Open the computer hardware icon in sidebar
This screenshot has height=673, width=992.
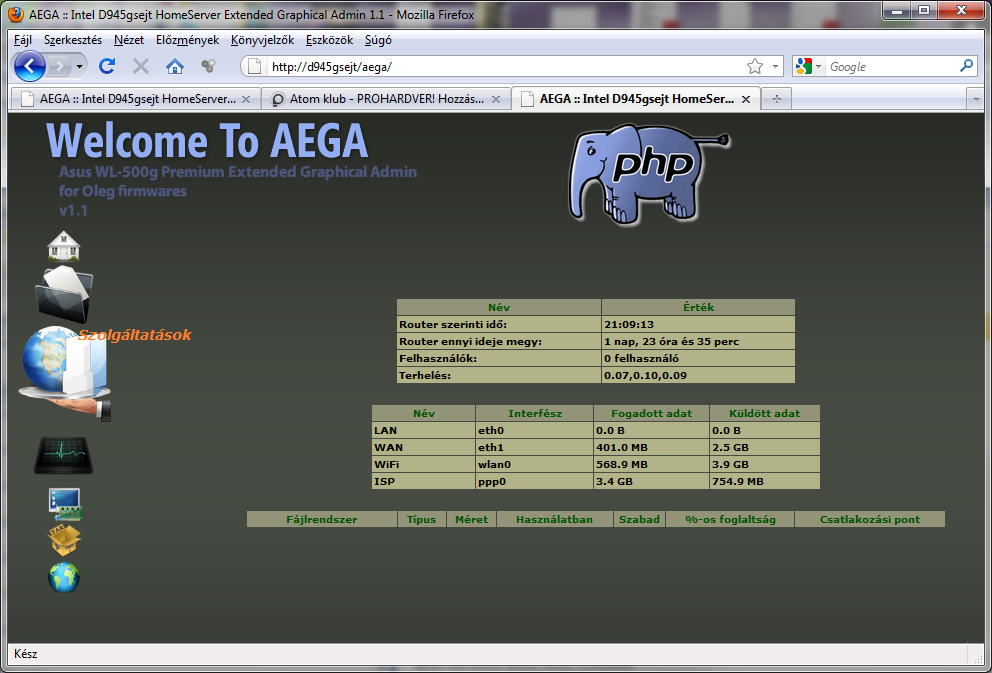point(65,504)
